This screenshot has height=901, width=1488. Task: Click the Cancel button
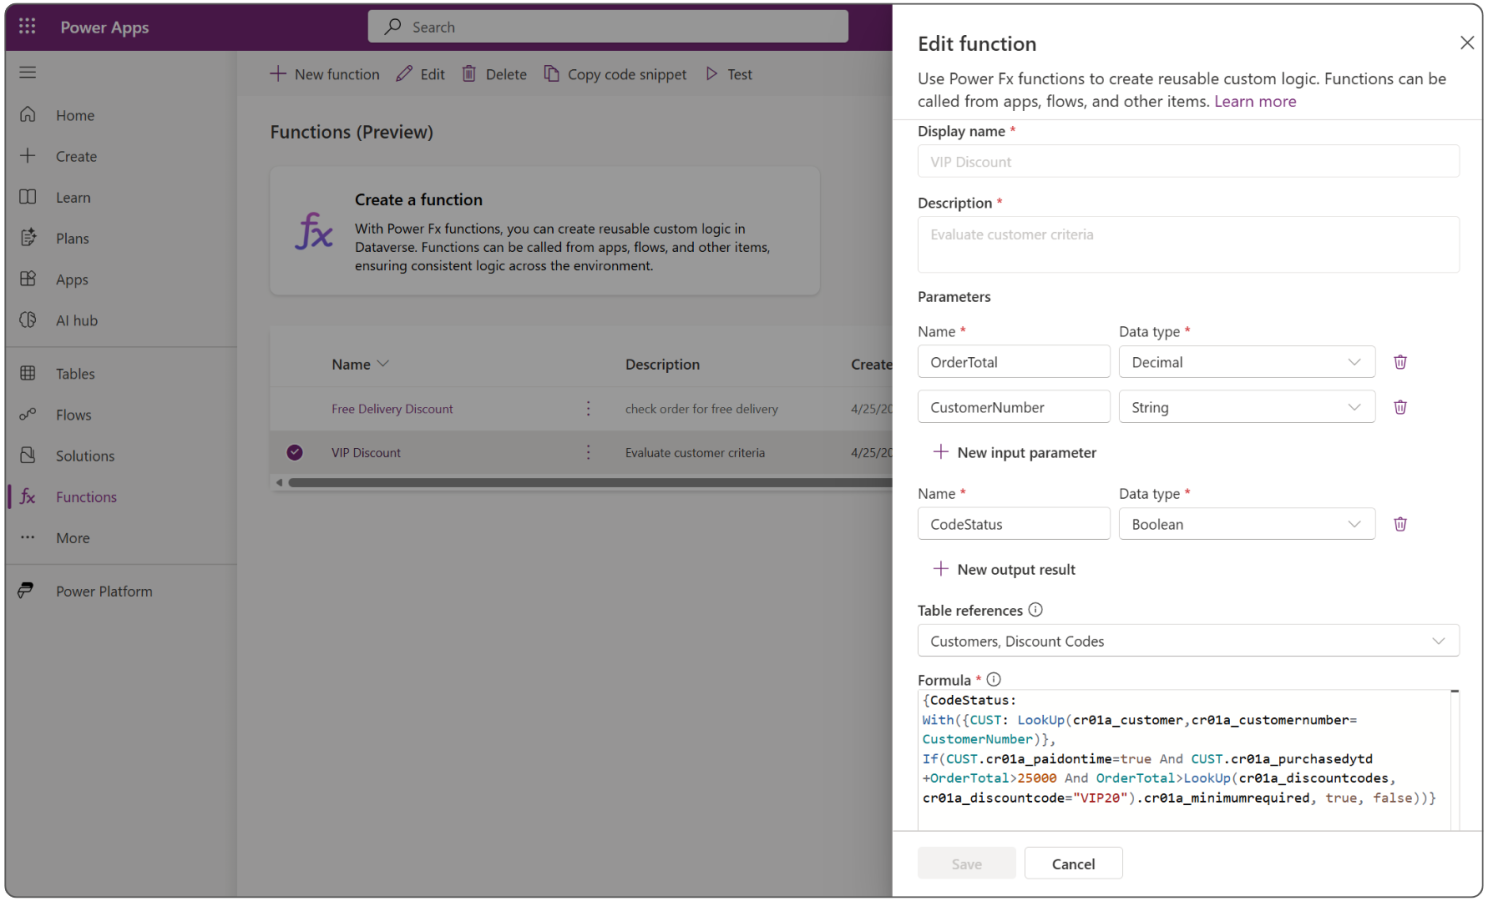[x=1073, y=864]
